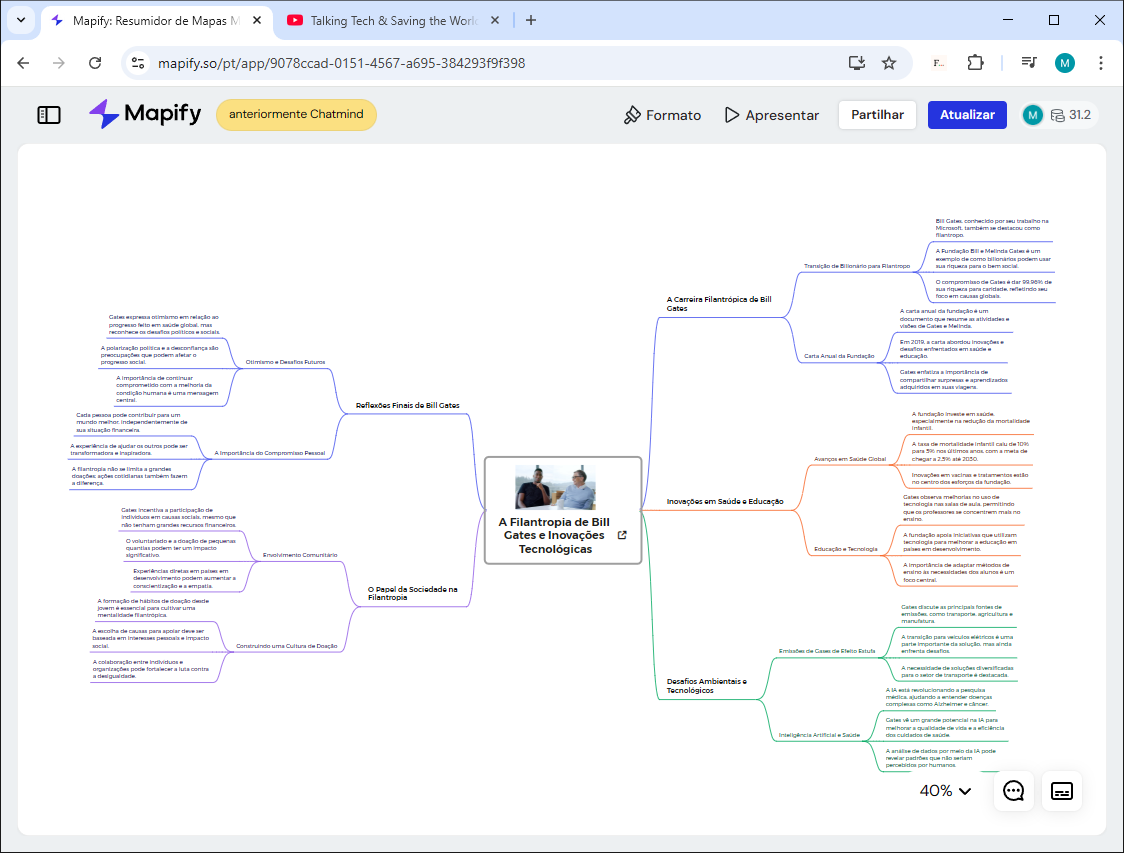This screenshot has height=853, width=1124.
Task: Click the Atualizar button
Action: coord(967,115)
